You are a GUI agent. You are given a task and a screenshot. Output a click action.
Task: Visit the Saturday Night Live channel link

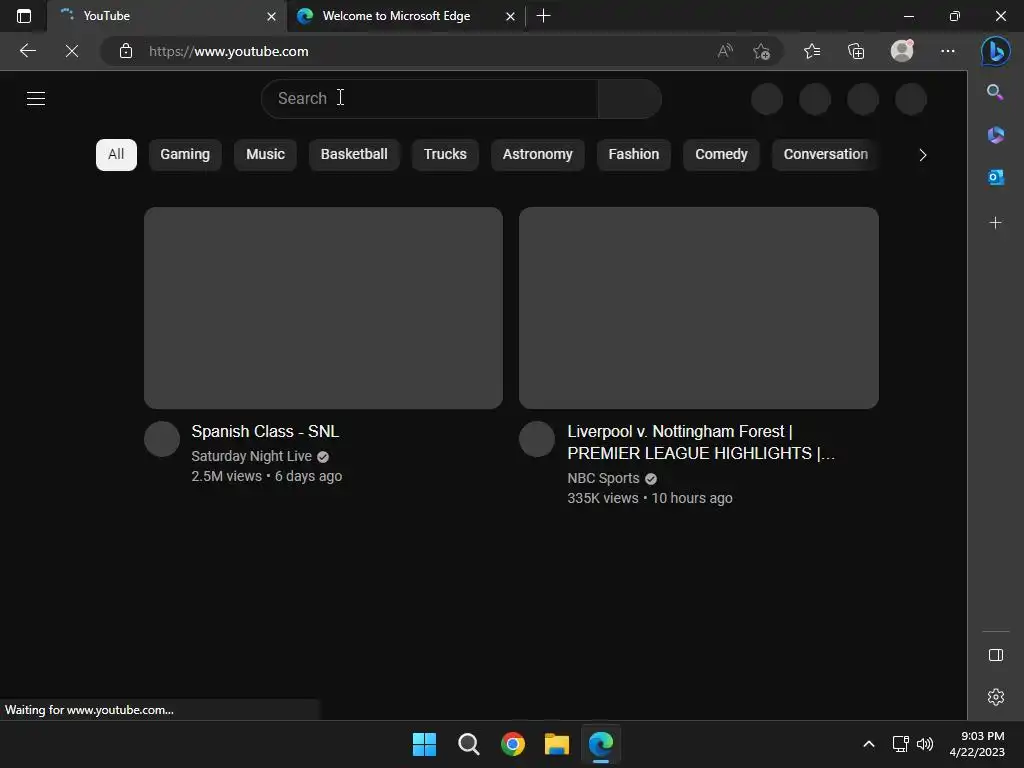(251, 456)
